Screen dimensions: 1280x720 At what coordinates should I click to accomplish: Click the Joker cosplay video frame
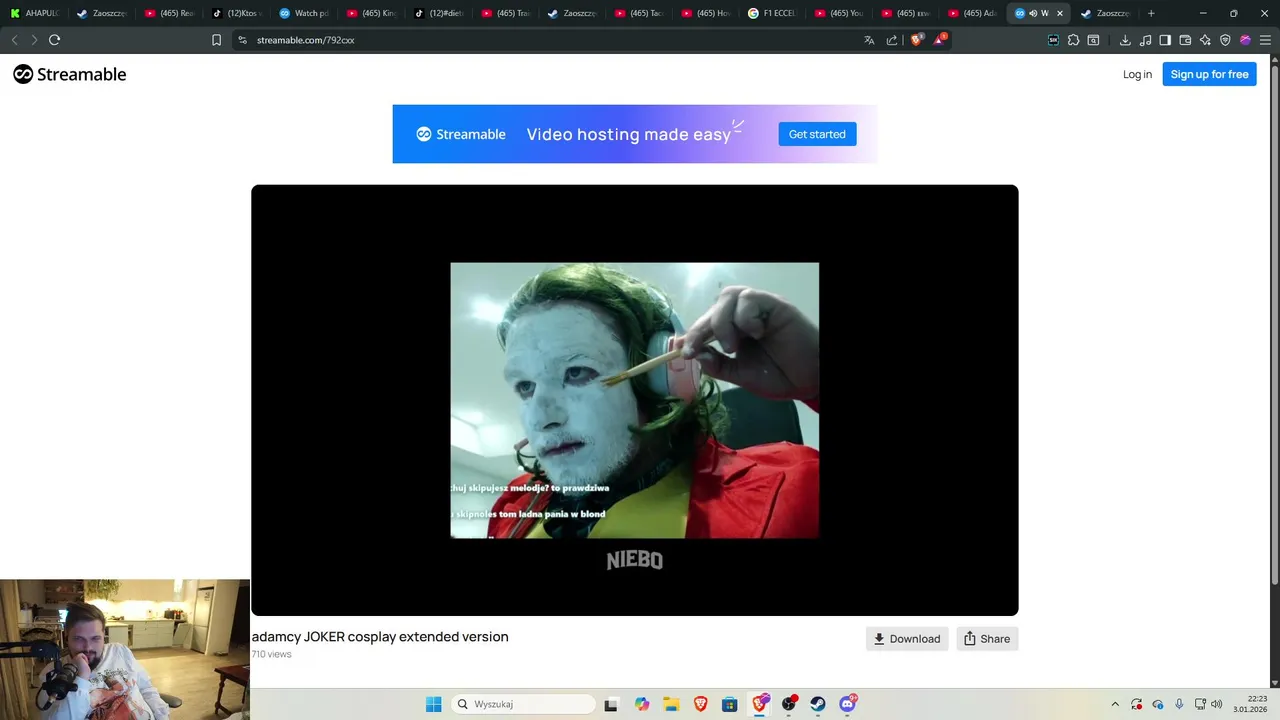click(x=634, y=400)
